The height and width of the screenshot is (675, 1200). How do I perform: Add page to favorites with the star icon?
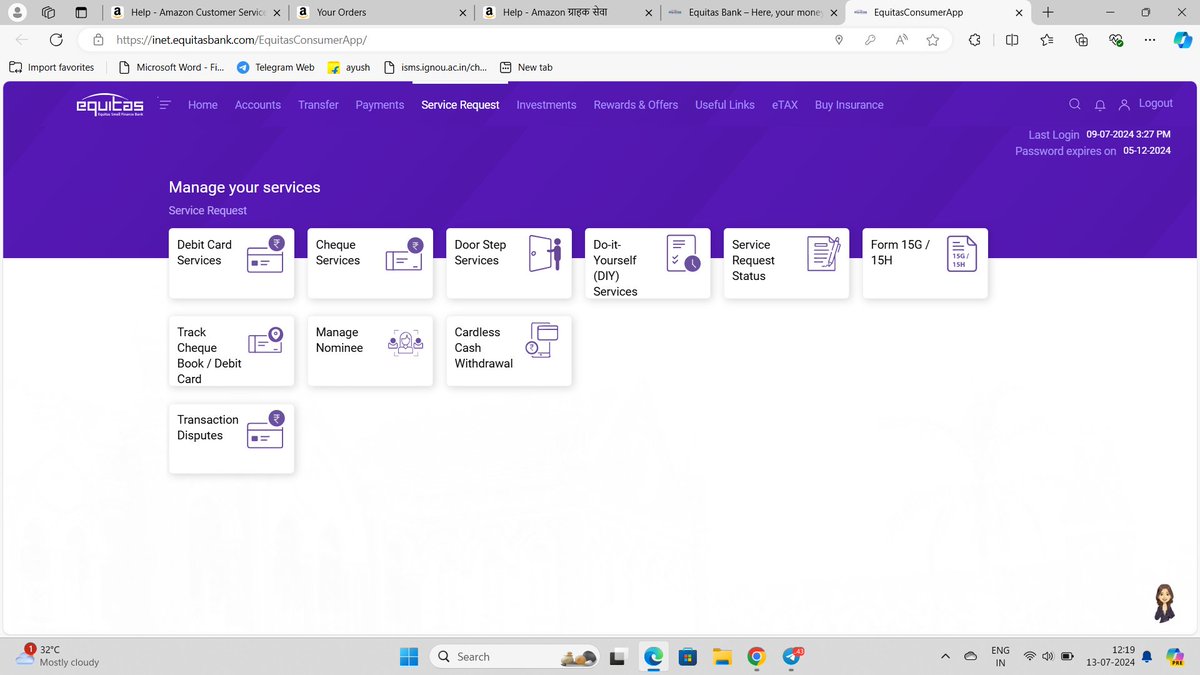[x=933, y=40]
